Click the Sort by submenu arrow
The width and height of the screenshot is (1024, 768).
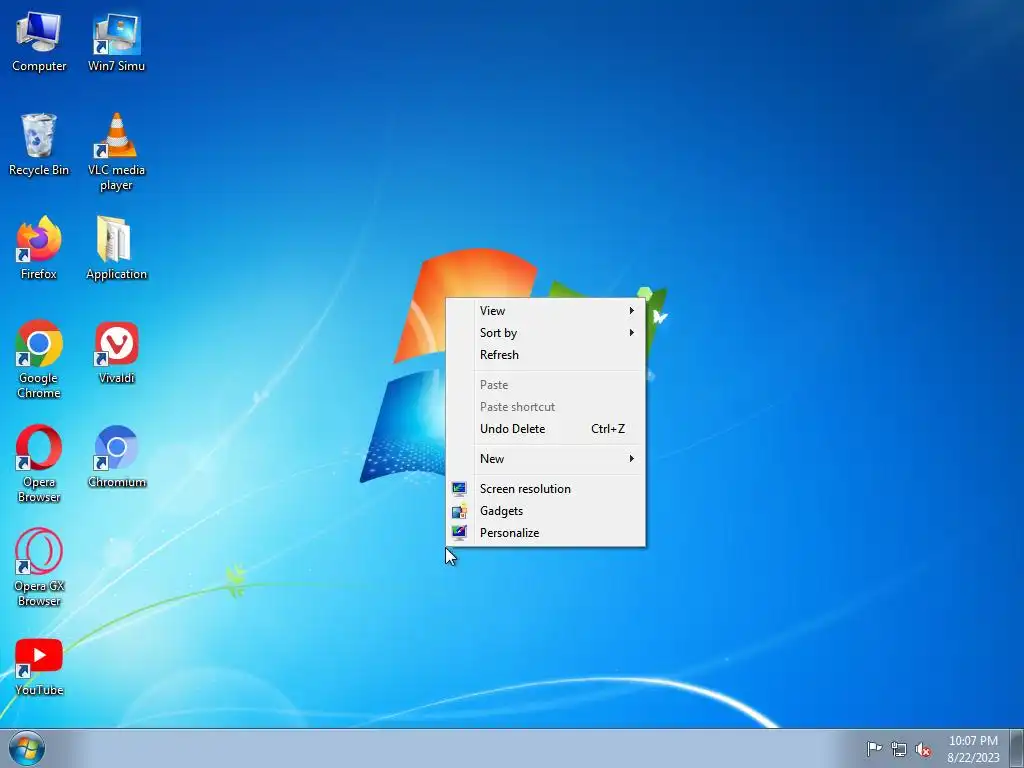pos(632,333)
